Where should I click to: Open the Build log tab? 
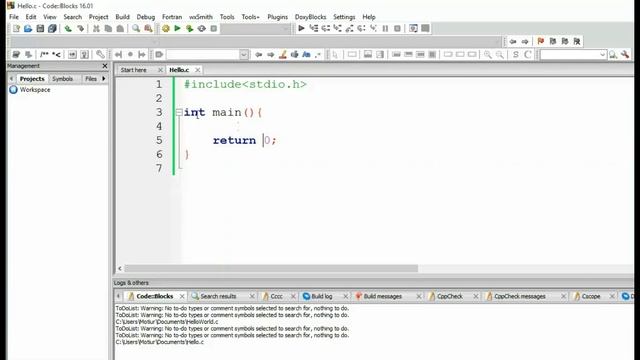[322, 296]
